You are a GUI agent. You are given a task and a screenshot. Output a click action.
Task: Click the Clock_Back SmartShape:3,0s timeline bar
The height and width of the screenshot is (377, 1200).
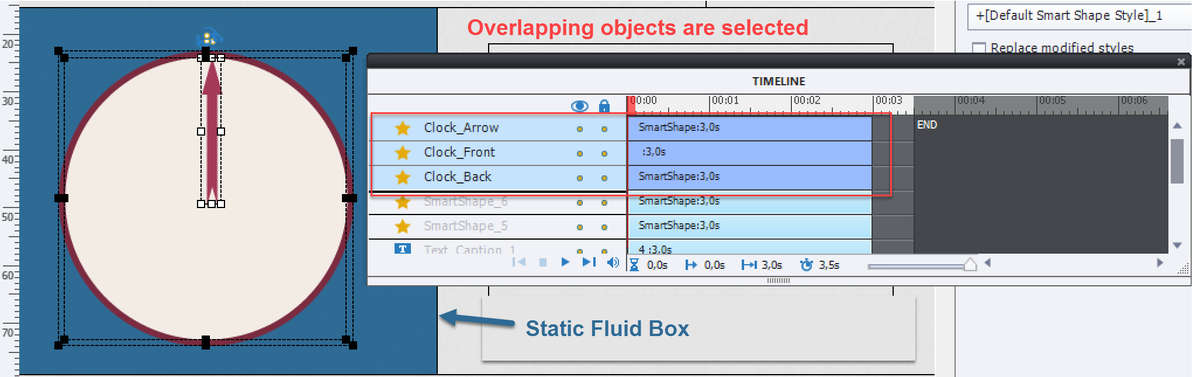(750, 177)
